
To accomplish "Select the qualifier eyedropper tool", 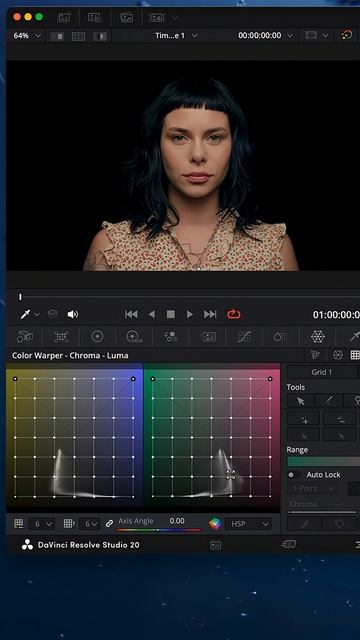I will click(25, 314).
